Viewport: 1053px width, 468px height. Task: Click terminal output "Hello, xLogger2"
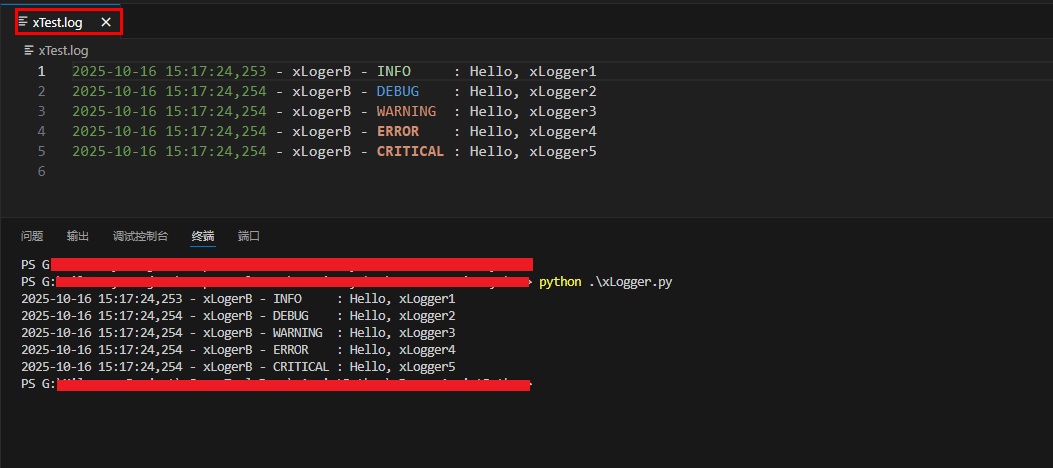pyautogui.click(x=402, y=316)
